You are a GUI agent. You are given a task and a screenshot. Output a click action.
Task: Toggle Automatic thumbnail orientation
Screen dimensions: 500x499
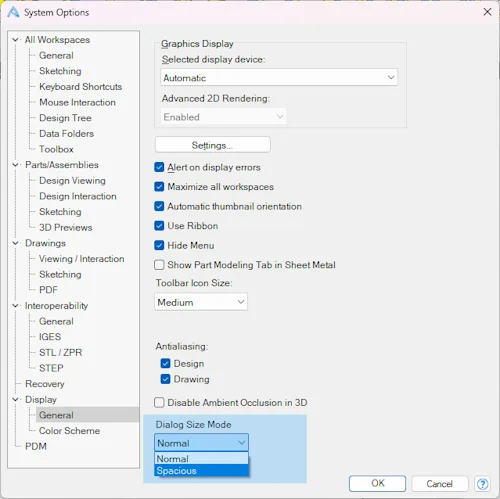click(x=159, y=206)
